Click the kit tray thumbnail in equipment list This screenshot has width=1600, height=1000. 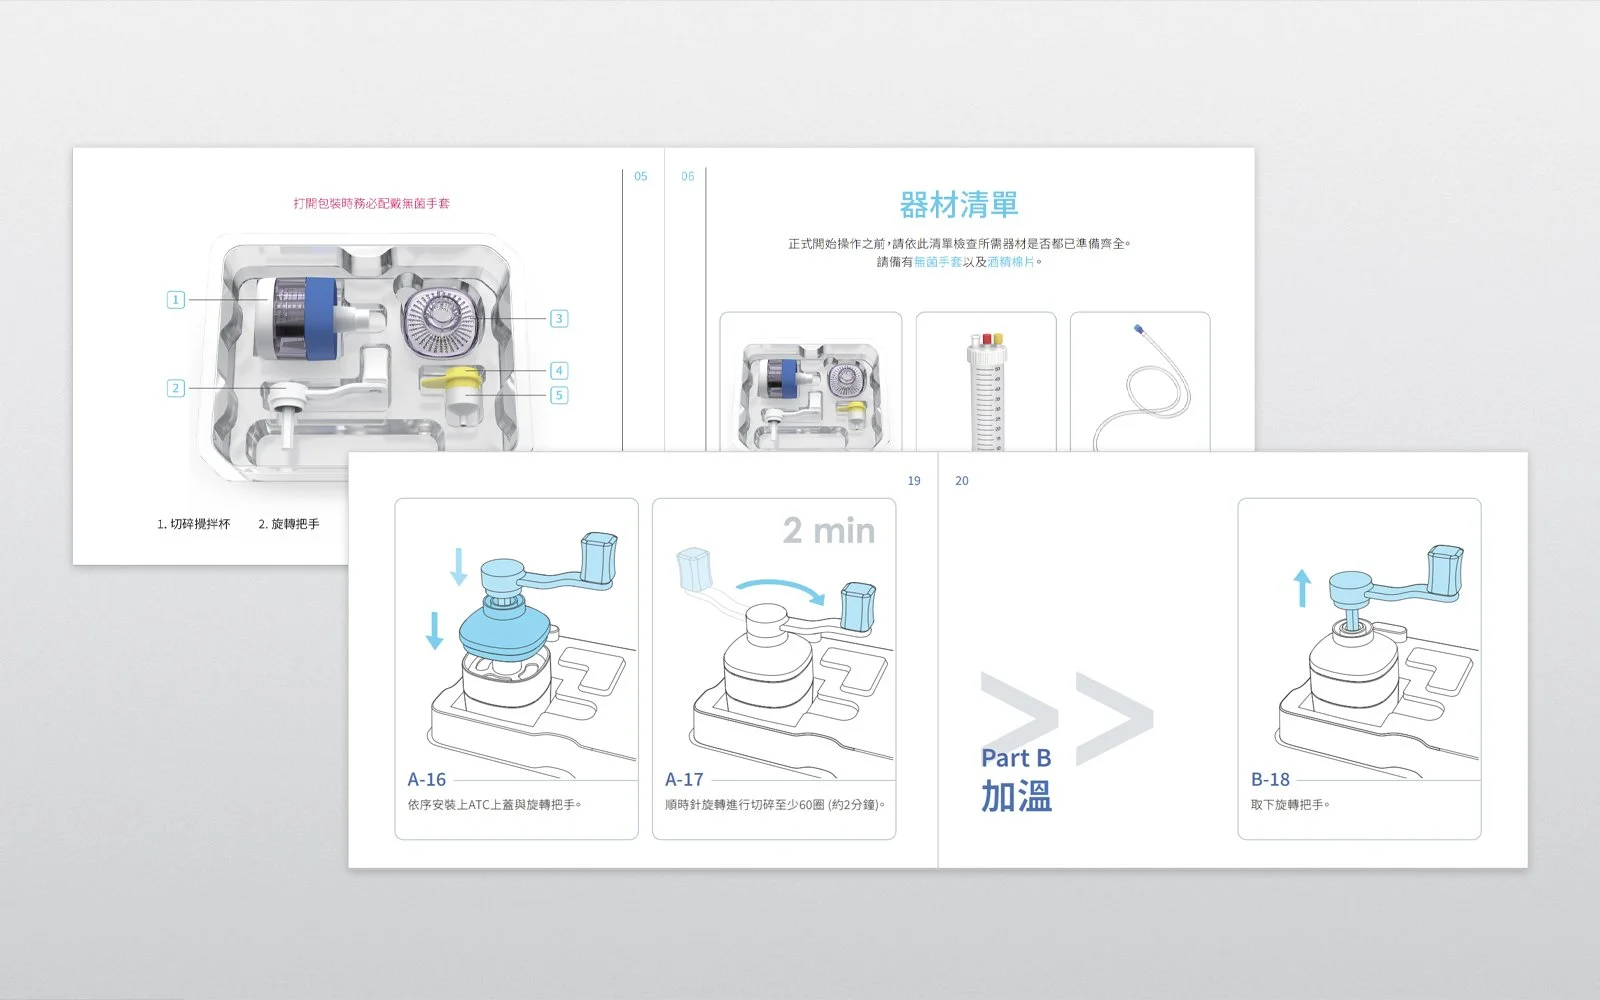coord(811,382)
